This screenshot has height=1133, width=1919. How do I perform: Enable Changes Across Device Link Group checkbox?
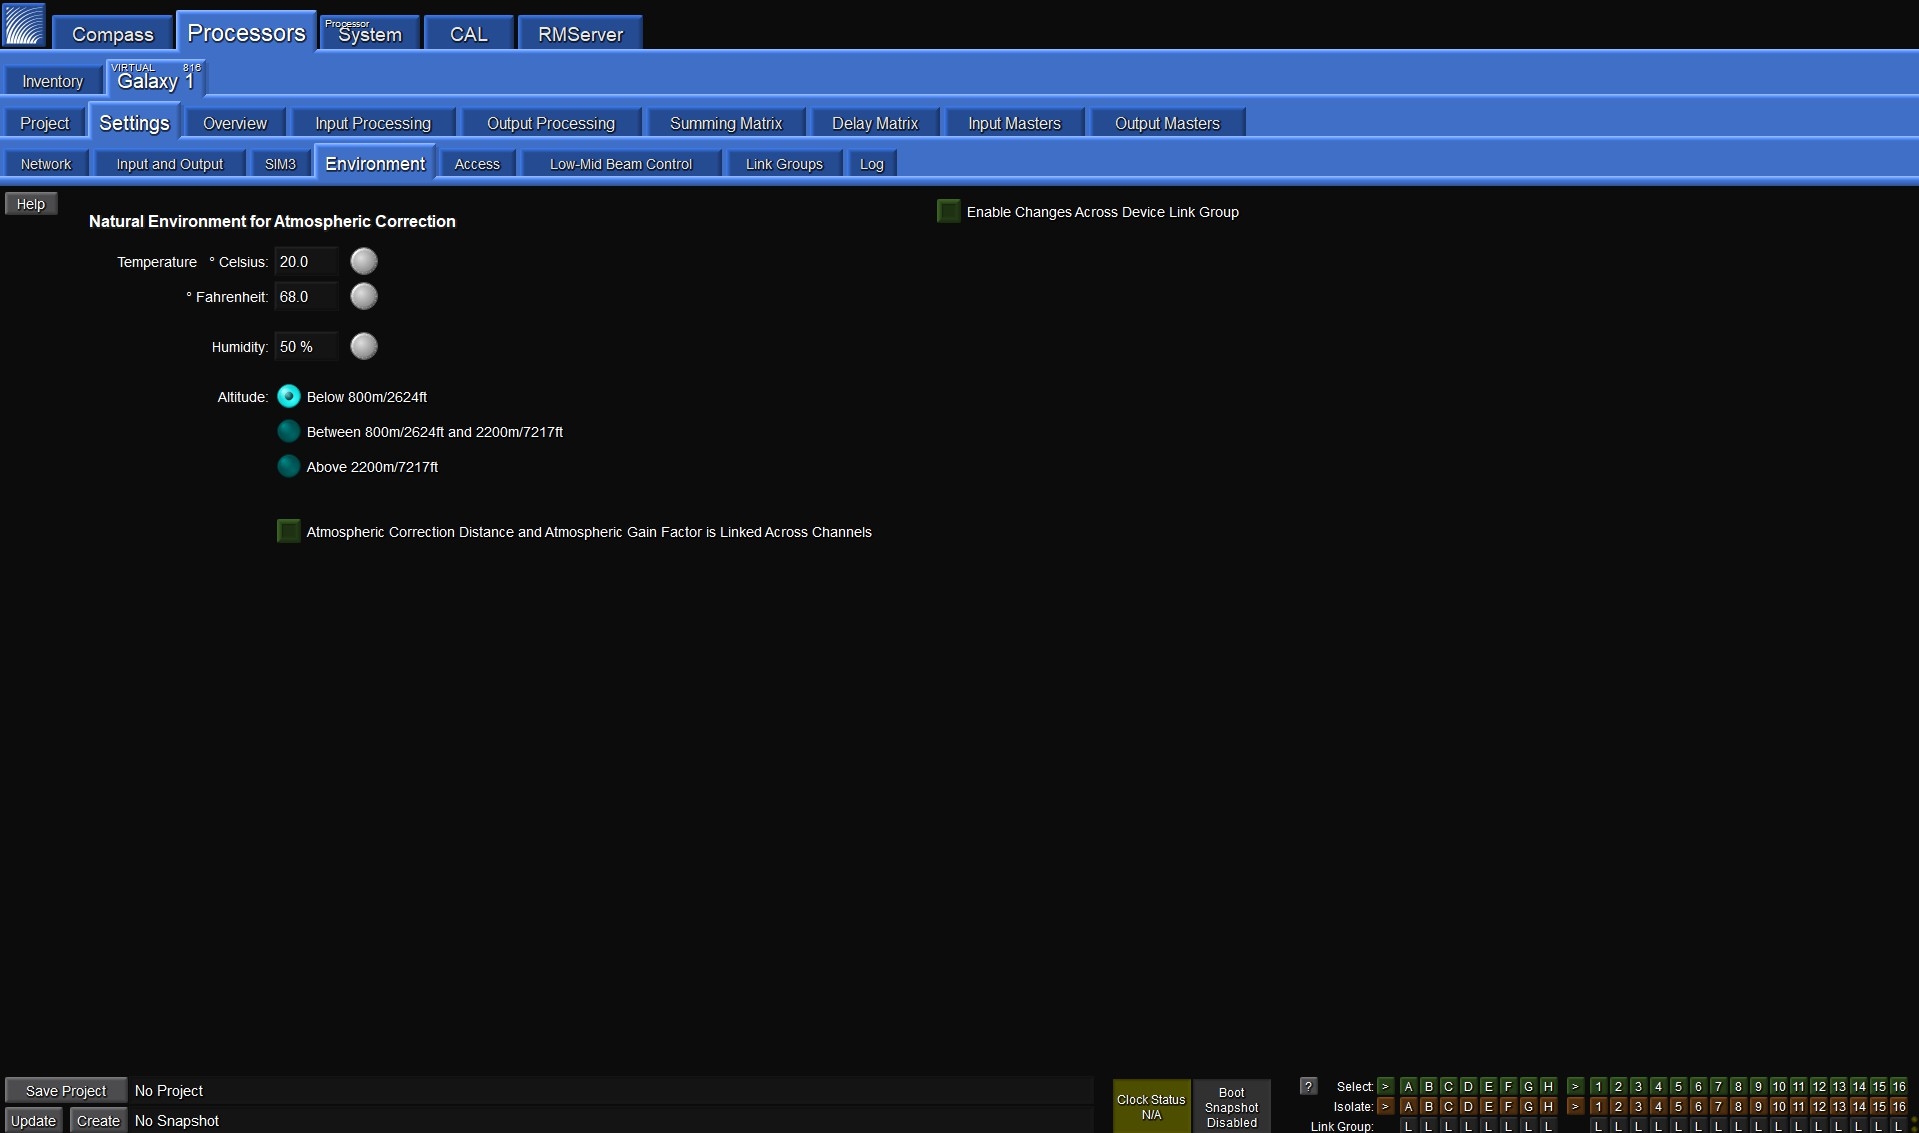coord(948,211)
